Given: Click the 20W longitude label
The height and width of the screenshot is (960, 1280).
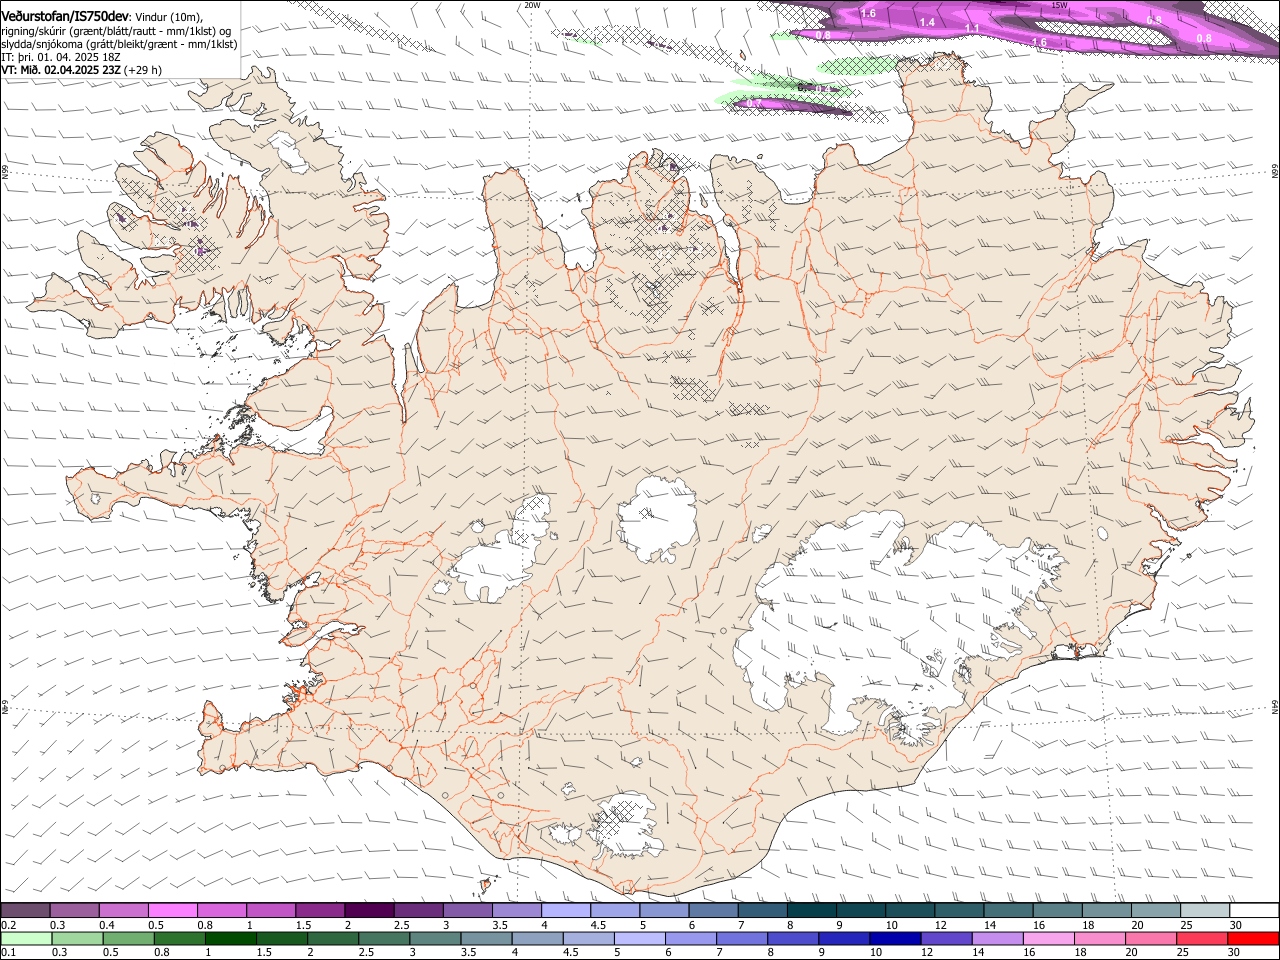Looking at the screenshot, I should 532,5.
